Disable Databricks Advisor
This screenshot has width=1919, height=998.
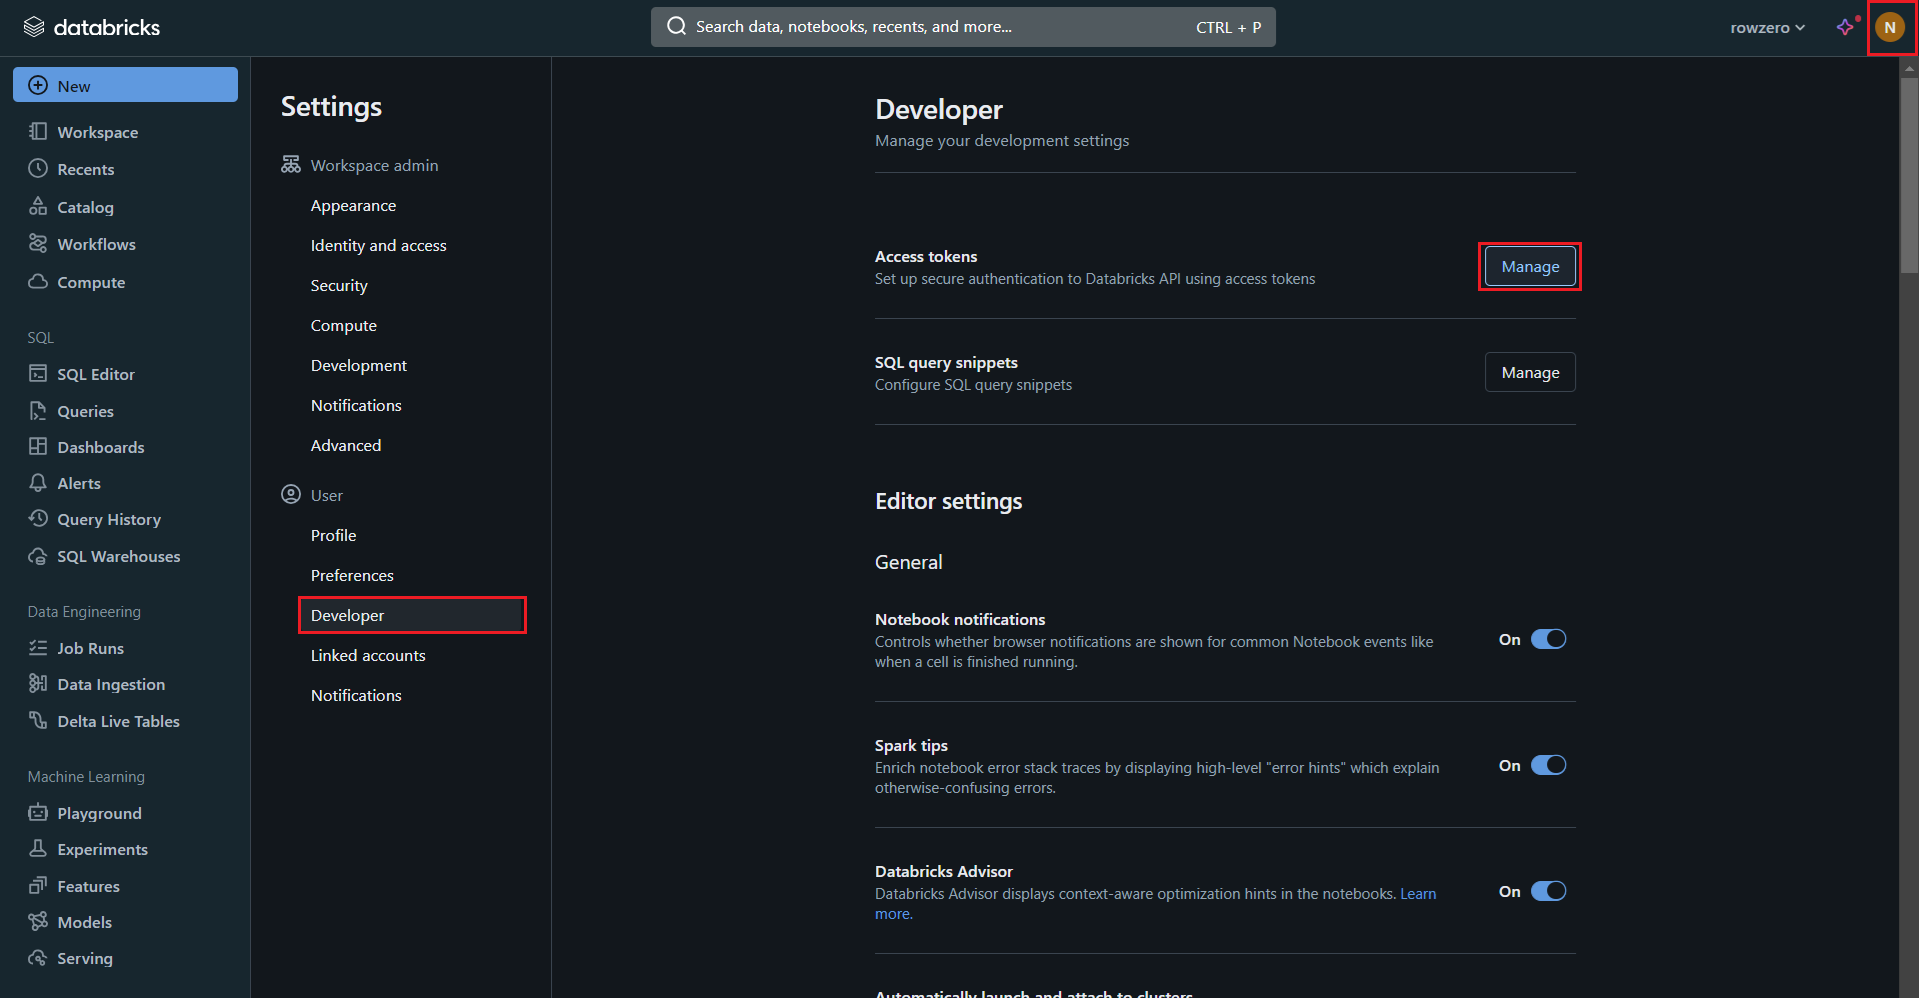pos(1548,891)
